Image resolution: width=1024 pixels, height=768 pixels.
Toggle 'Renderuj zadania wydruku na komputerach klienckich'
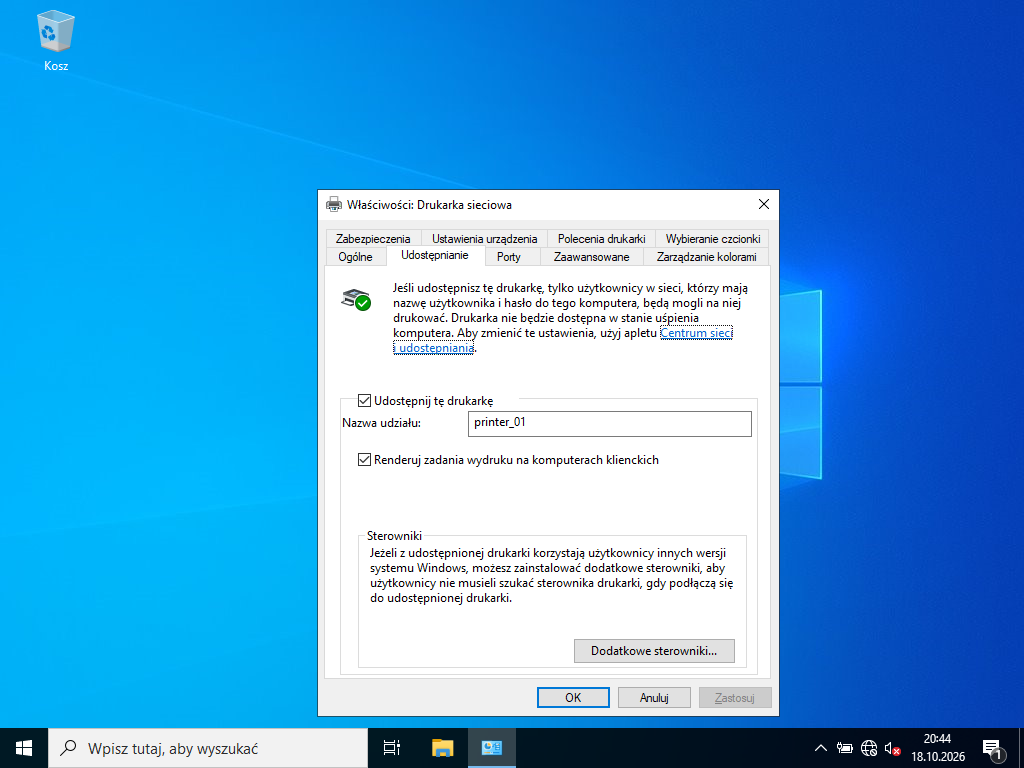tap(364, 460)
